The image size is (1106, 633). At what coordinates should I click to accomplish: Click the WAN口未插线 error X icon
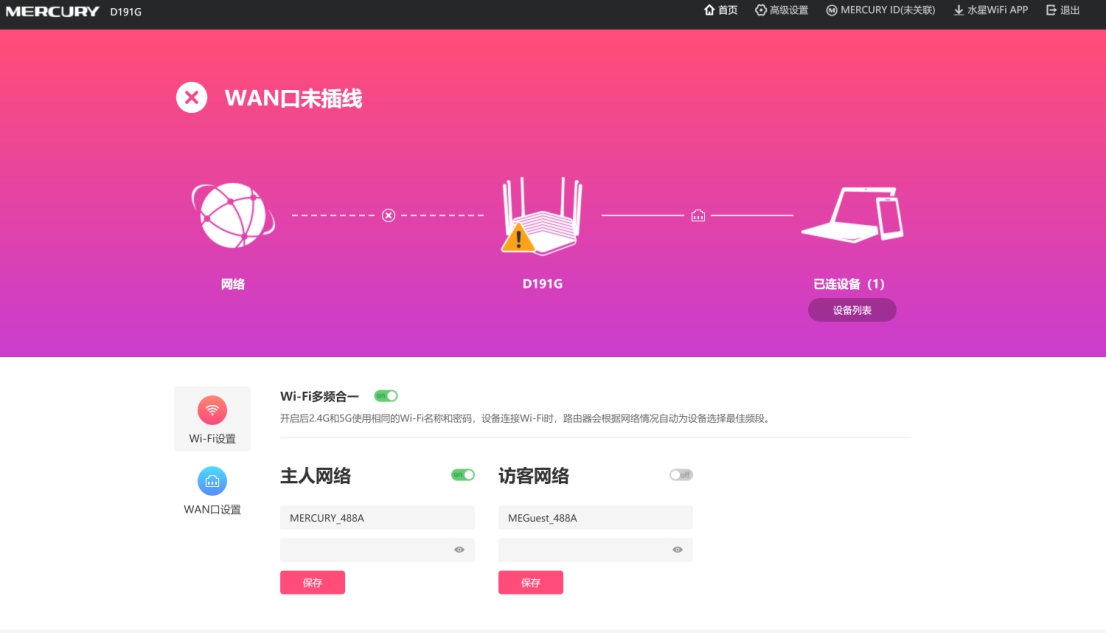(x=191, y=97)
